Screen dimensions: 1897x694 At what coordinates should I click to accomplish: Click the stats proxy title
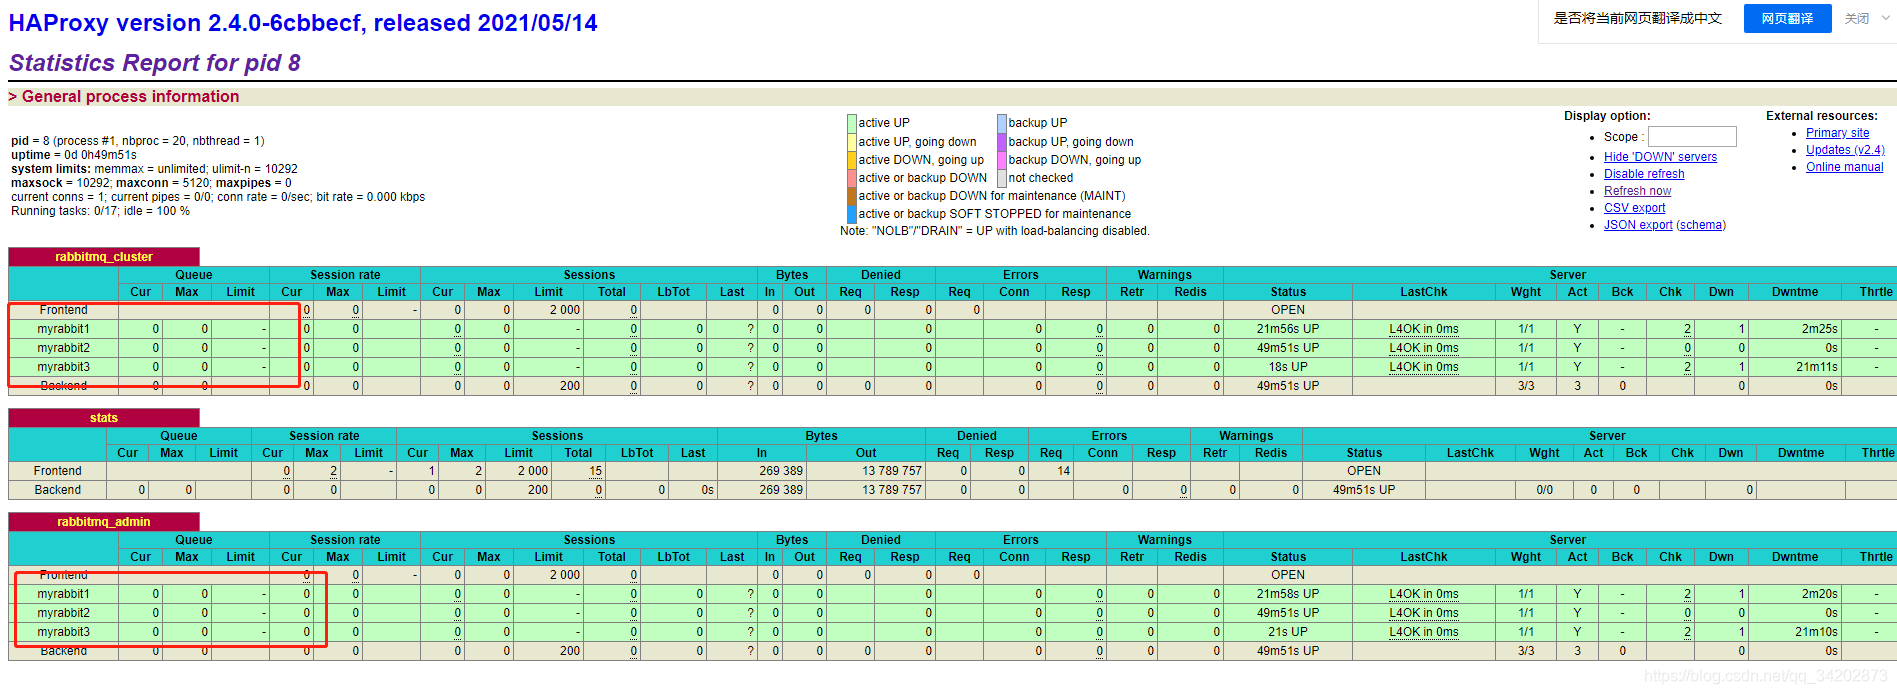pos(104,418)
